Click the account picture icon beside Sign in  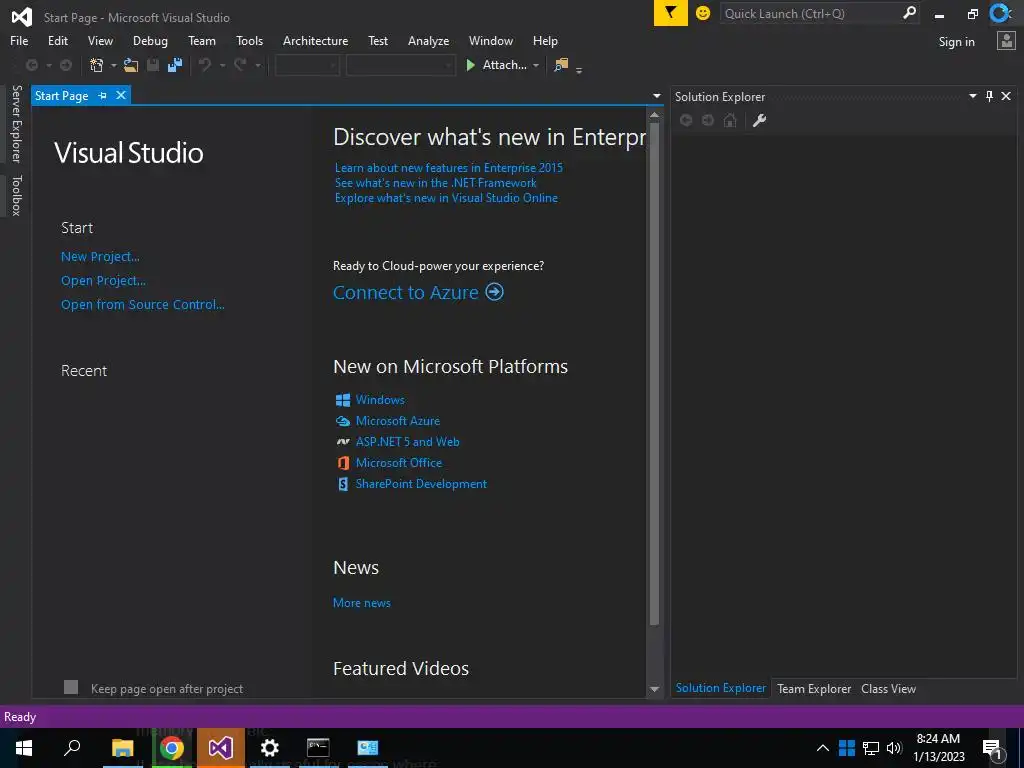coord(1006,41)
